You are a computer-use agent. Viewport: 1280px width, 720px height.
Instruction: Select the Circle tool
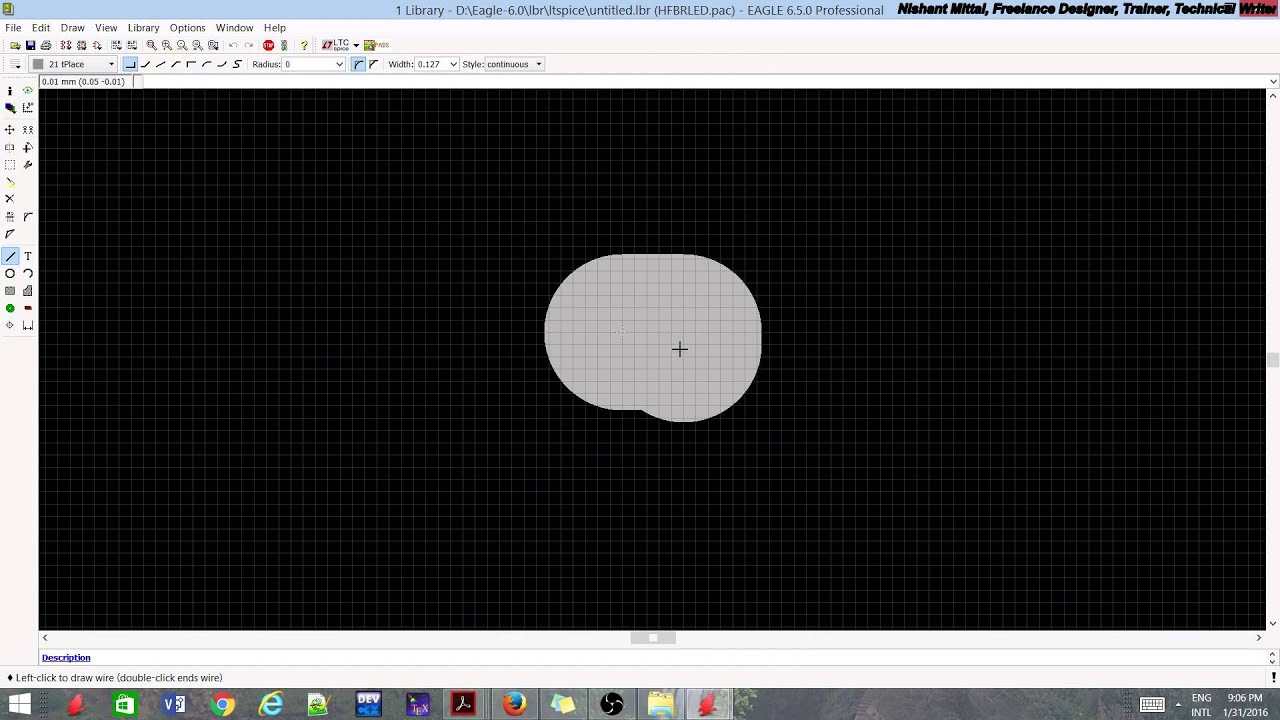click(10, 273)
